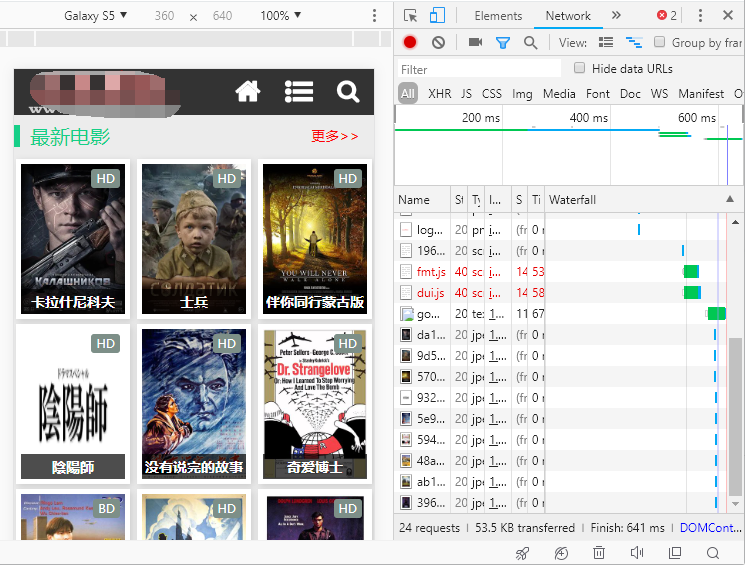Image resolution: width=745 pixels, height=565 pixels.
Task: Click scrollbar down arrow in request list
Action: [735, 504]
